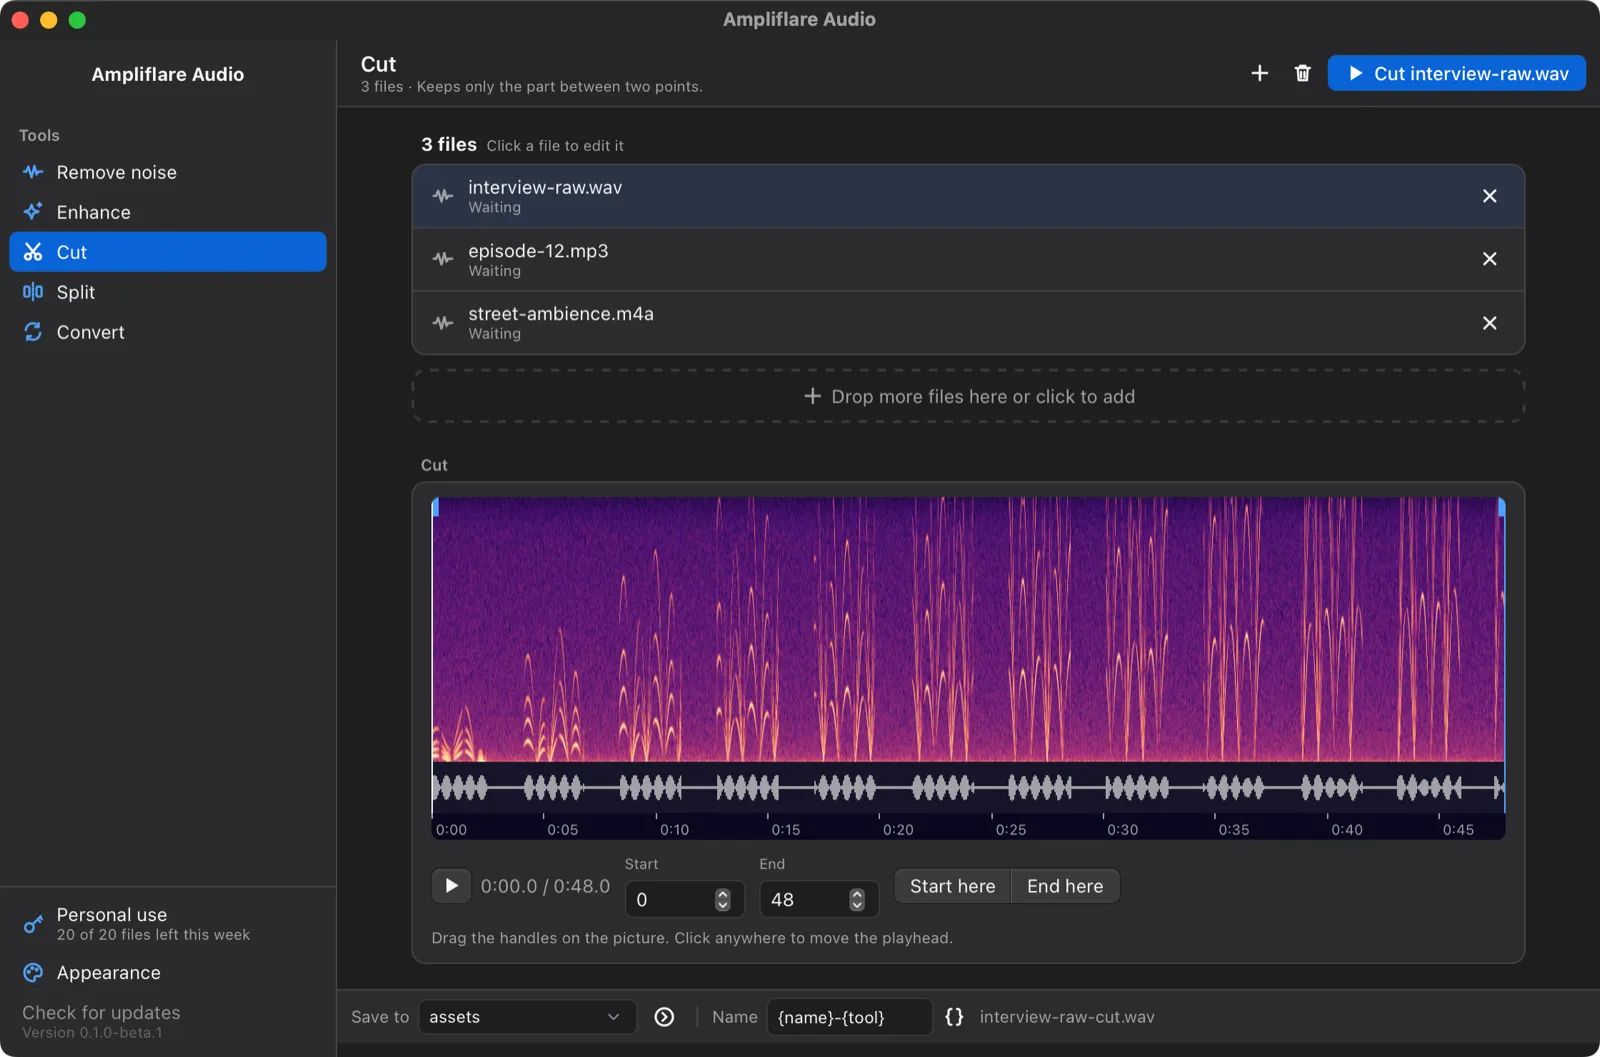Select the episode-12.mp3 file row

click(968, 260)
